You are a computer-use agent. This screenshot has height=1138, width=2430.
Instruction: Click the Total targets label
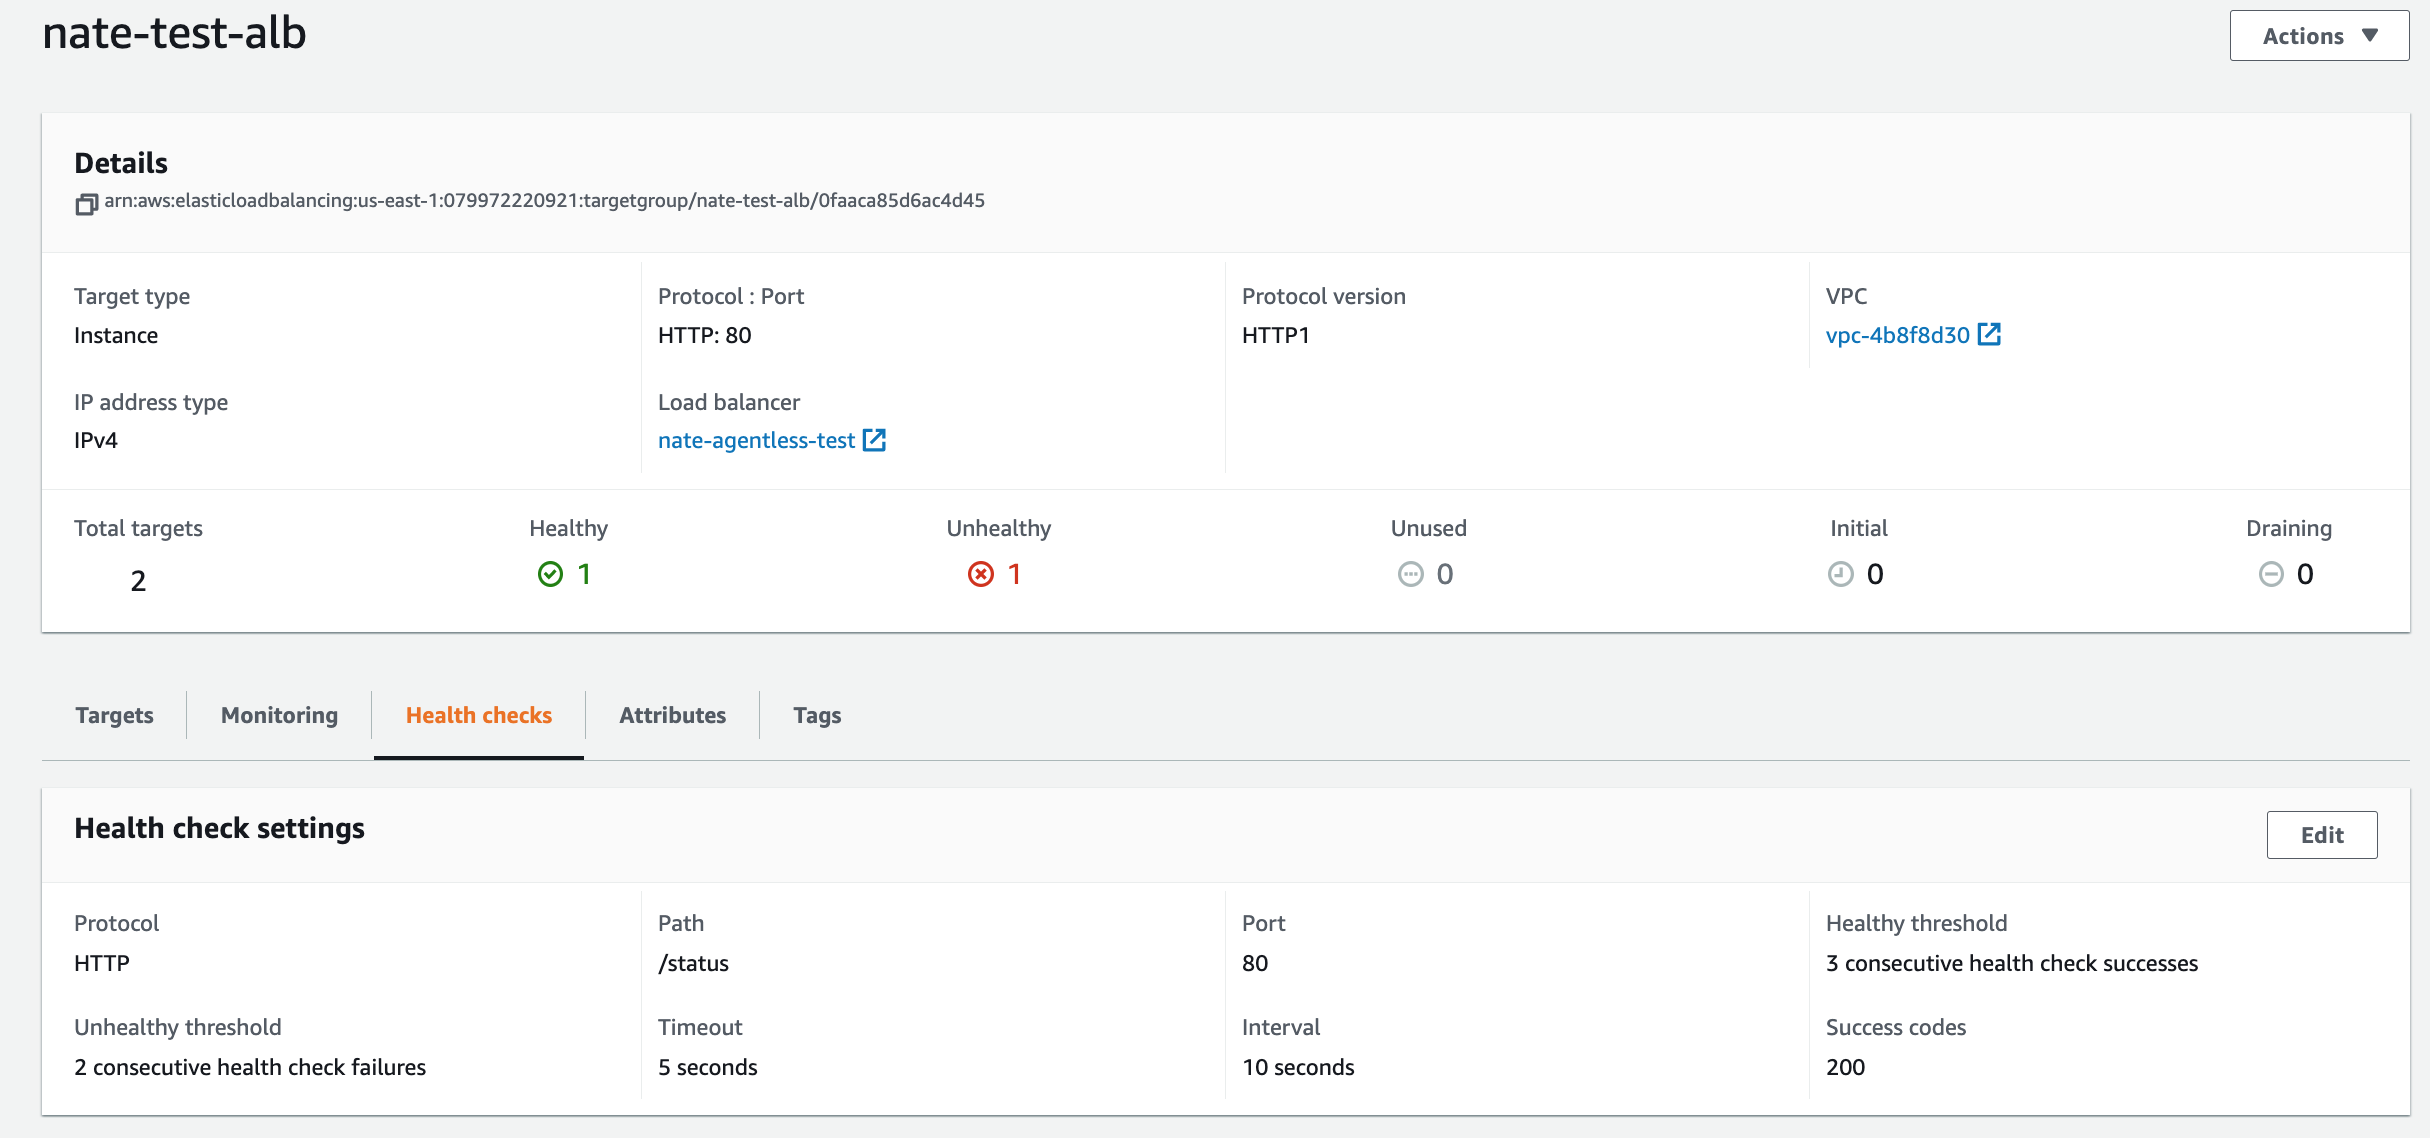tap(138, 528)
